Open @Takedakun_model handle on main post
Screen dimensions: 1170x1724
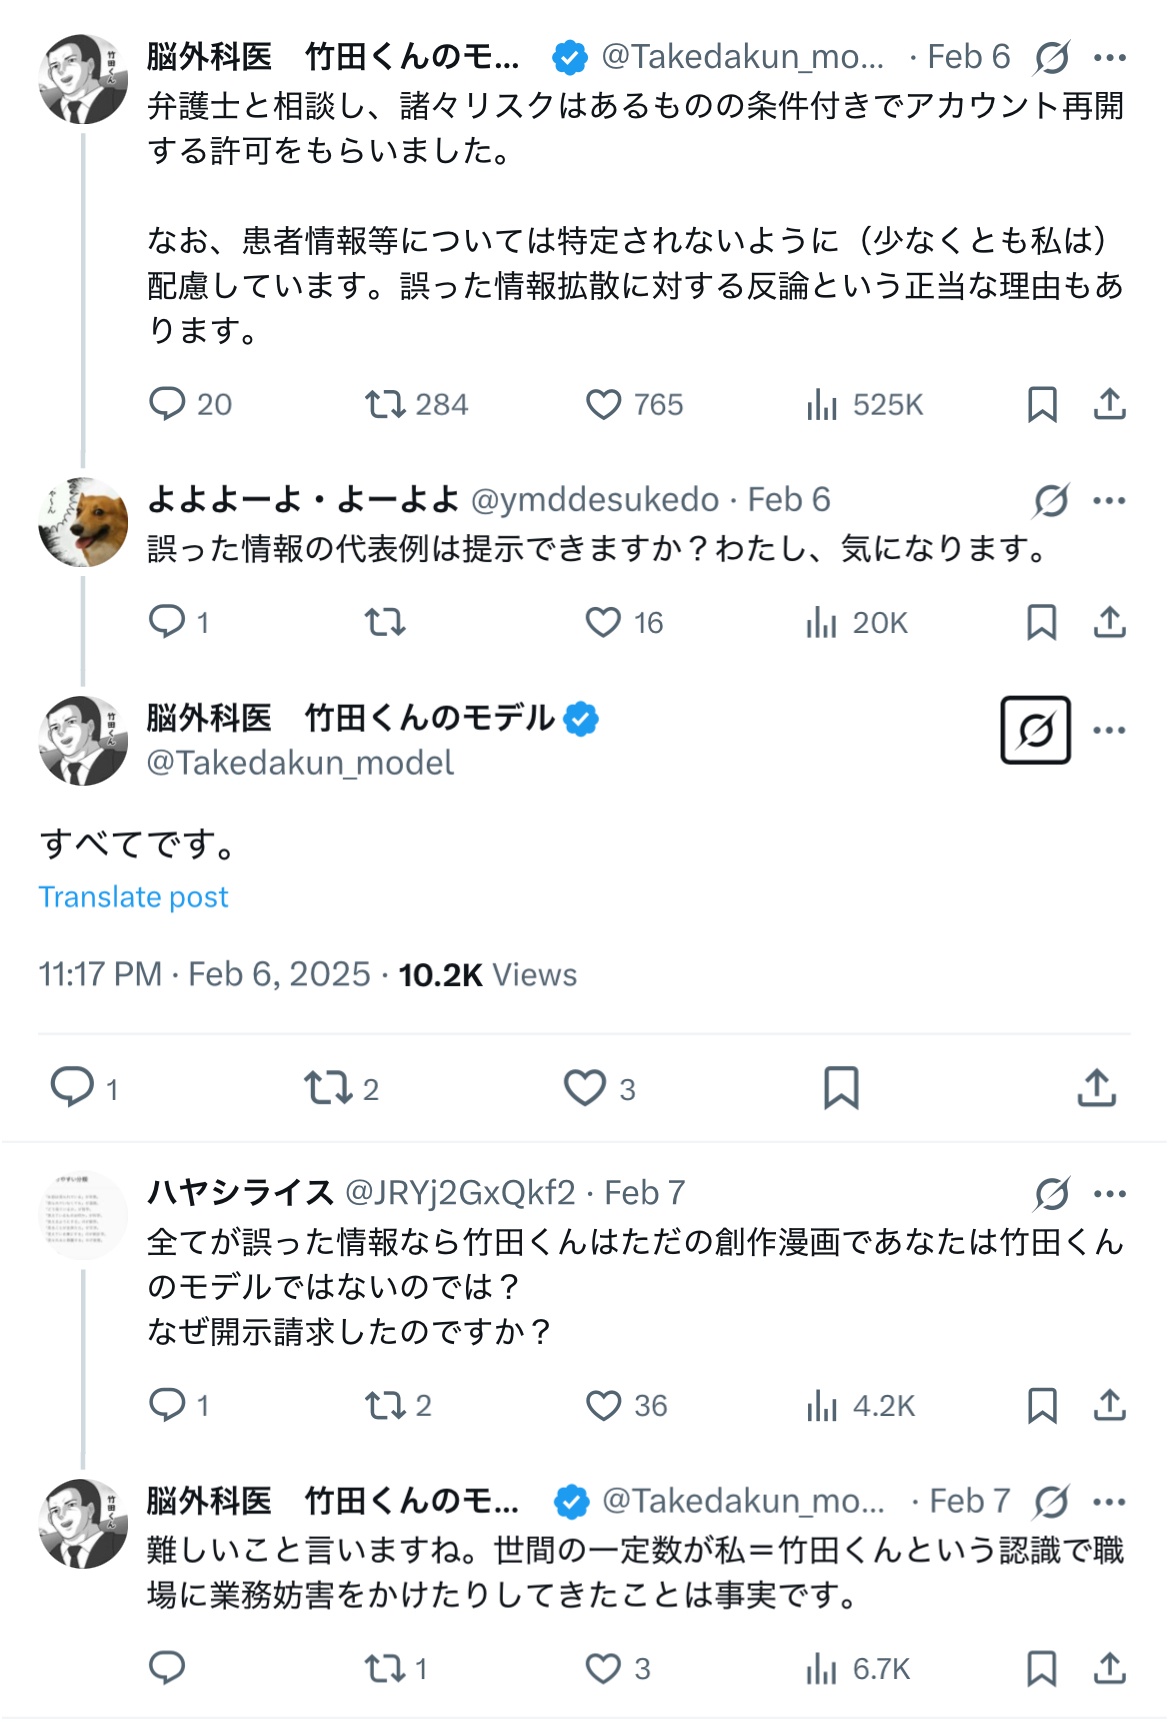[x=300, y=763]
